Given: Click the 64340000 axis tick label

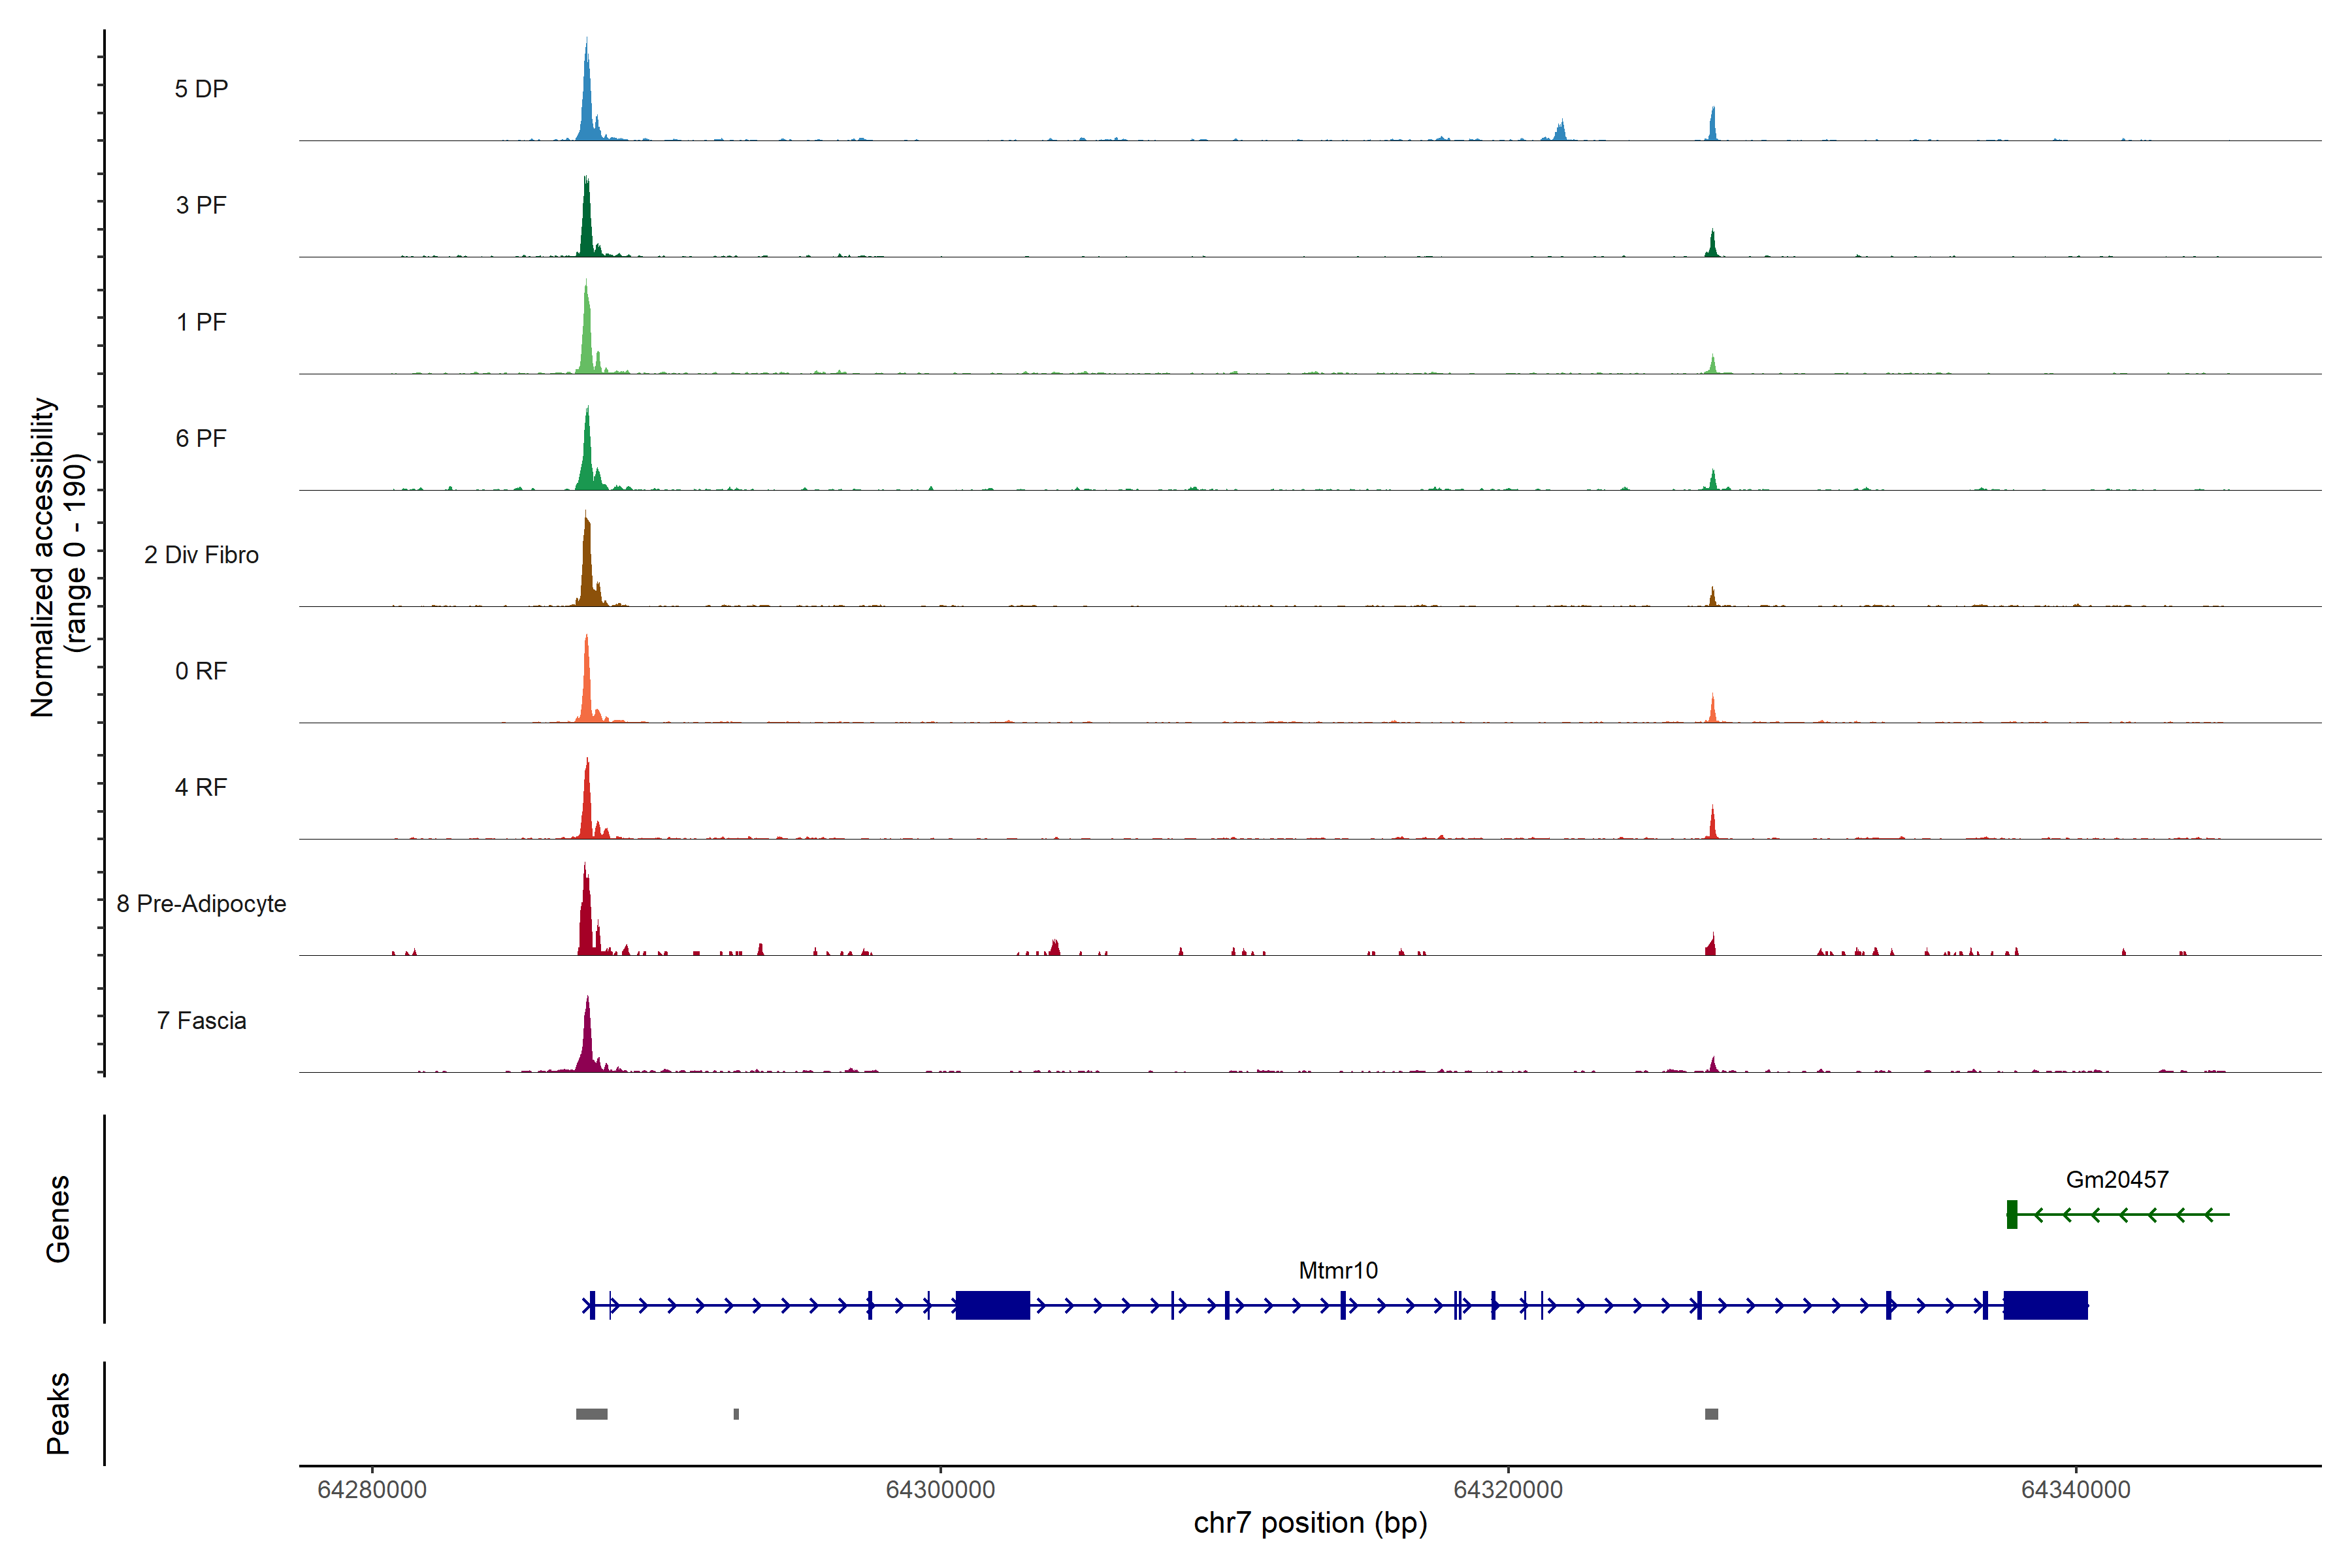Looking at the screenshot, I should (x=2075, y=1489).
